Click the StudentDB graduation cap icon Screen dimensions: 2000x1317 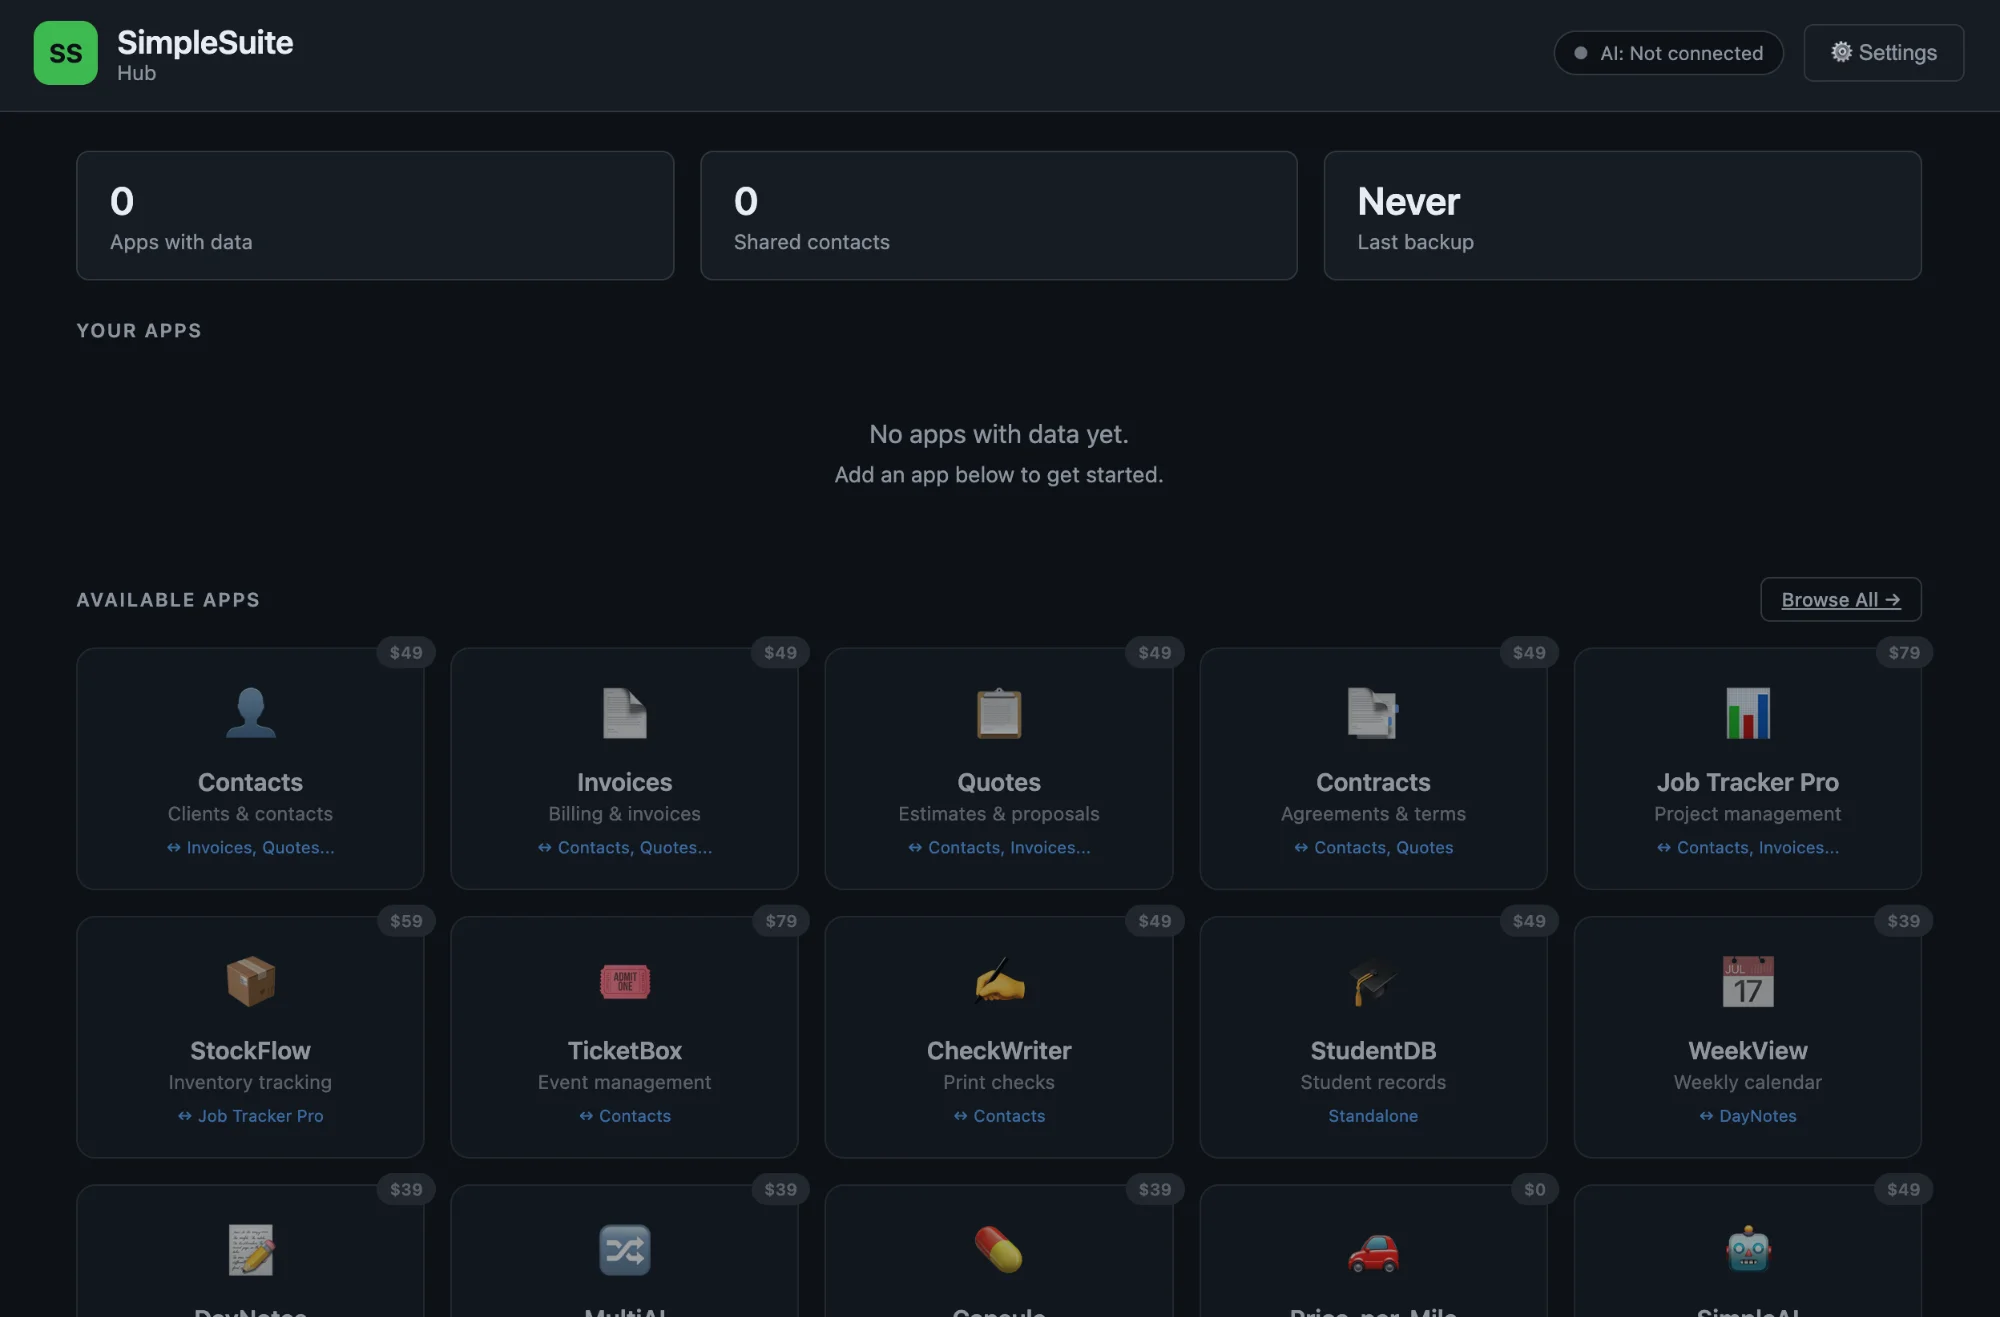(x=1373, y=981)
